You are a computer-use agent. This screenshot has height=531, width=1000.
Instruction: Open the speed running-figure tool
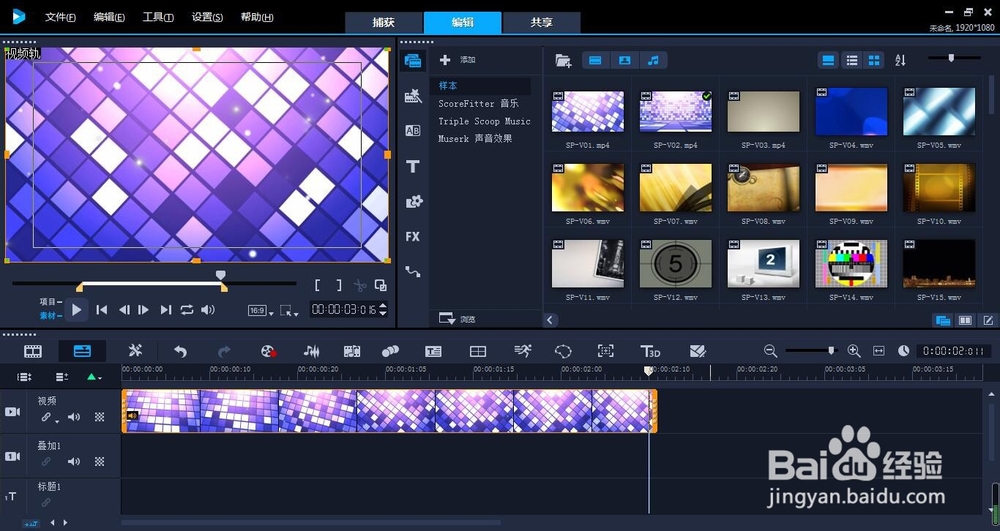click(x=522, y=351)
